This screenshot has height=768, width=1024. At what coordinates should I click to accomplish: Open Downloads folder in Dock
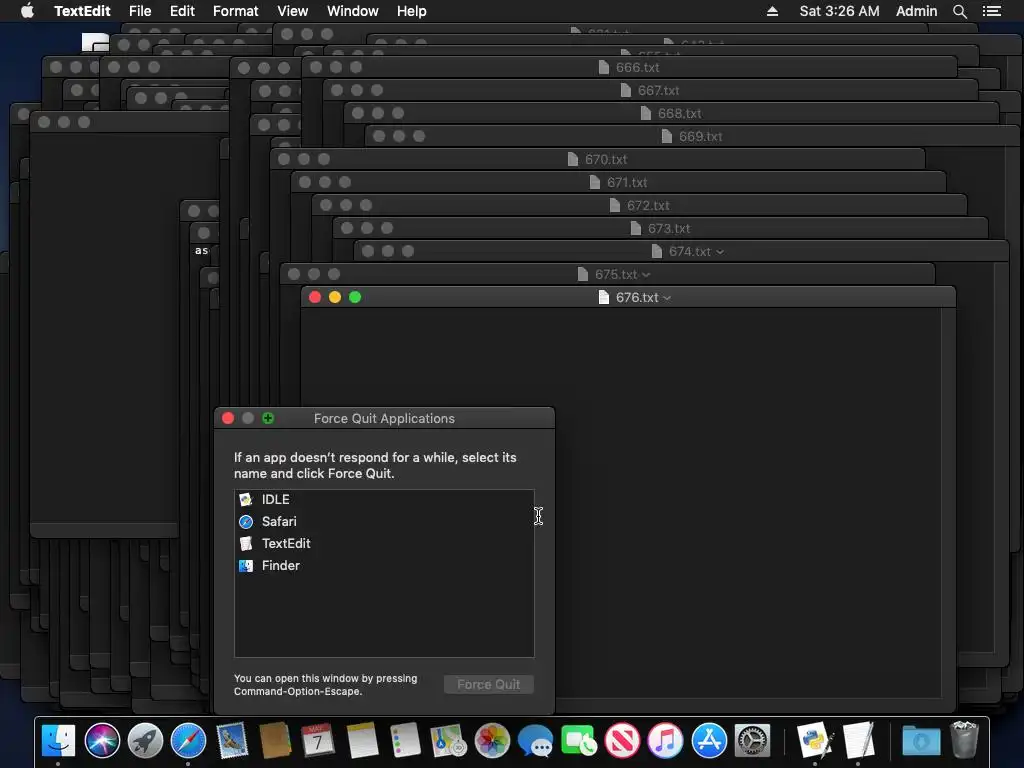[921, 741]
